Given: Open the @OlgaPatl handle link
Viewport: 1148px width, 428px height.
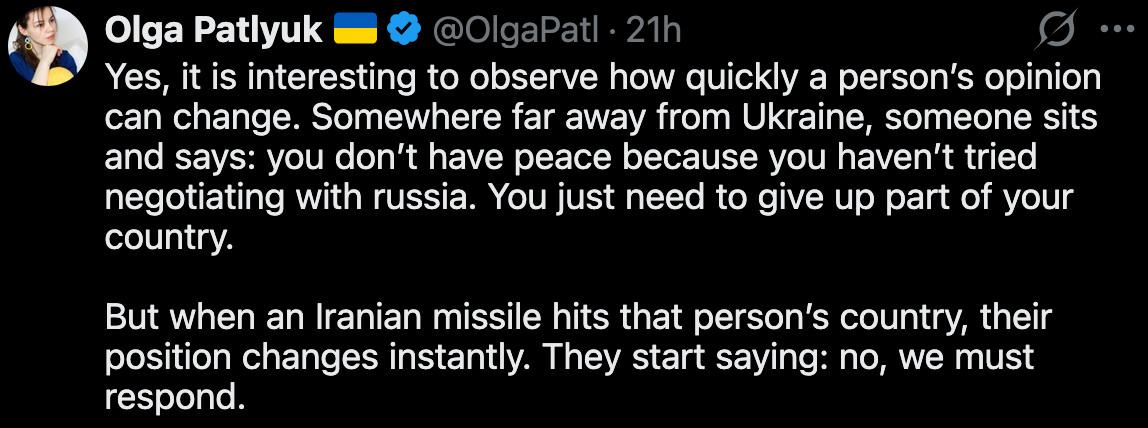Looking at the screenshot, I should click(517, 31).
